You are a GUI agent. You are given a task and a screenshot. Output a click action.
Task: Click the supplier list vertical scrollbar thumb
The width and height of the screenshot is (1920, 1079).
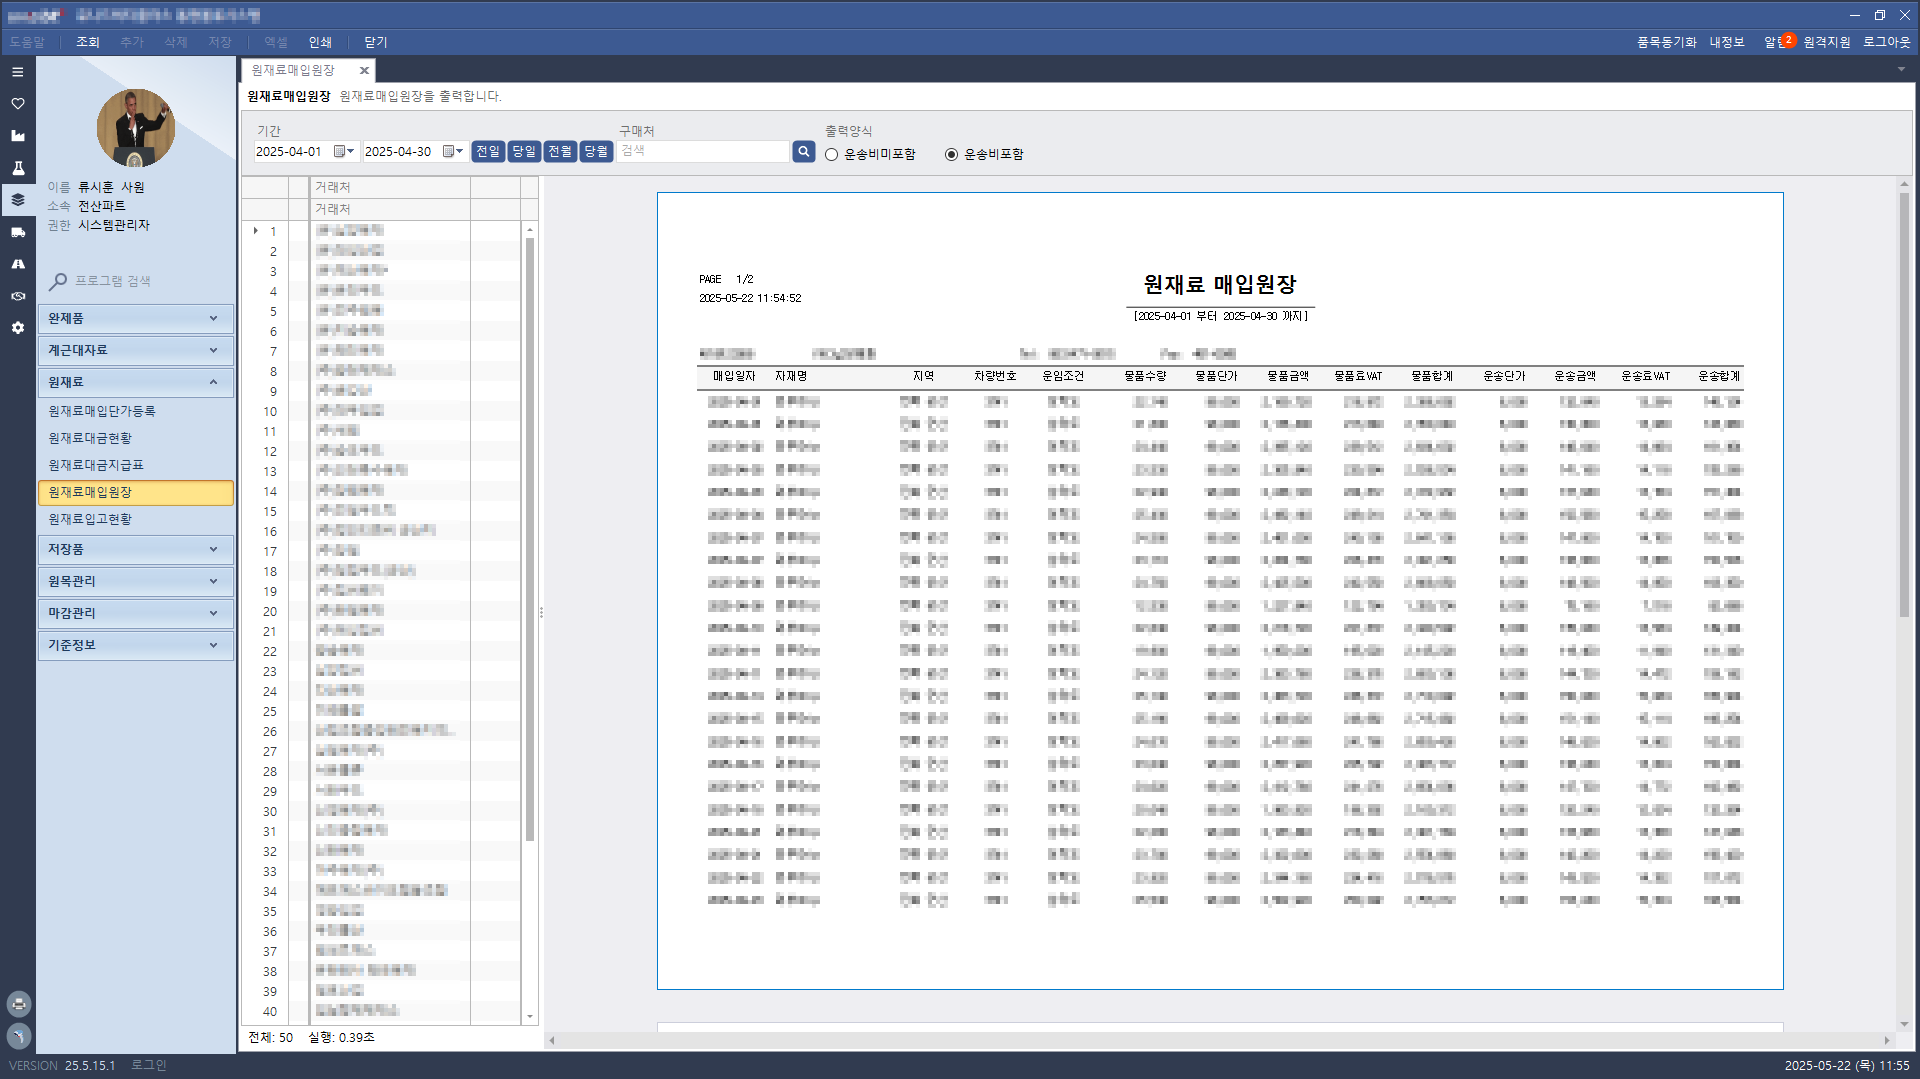pyautogui.click(x=530, y=540)
